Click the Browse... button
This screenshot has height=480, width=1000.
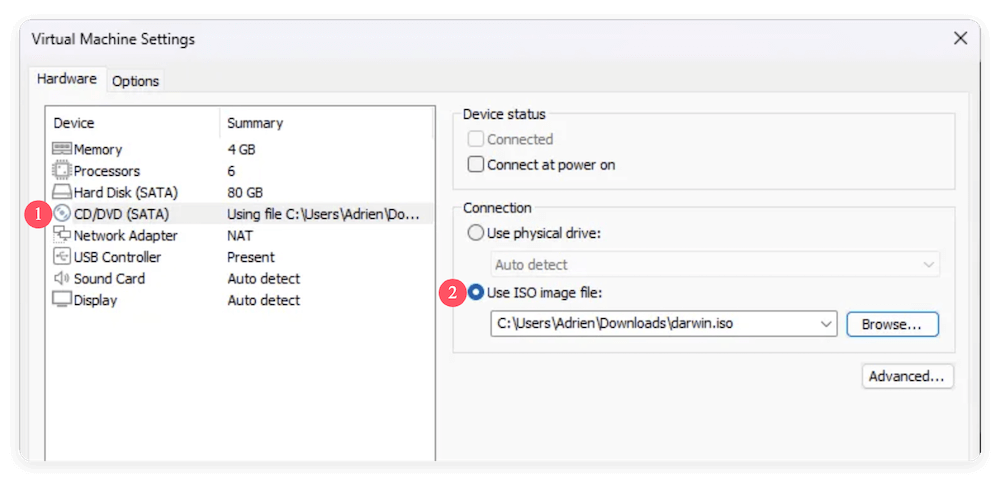click(x=892, y=324)
